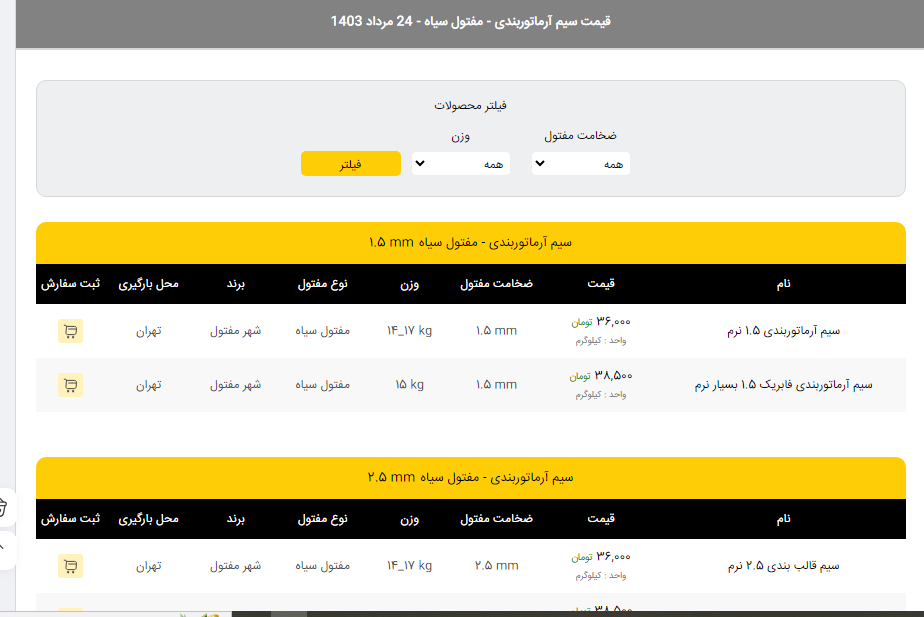Click the ۳۸,۵۰۰ تومان price in 1.5 mm table

point(604,376)
